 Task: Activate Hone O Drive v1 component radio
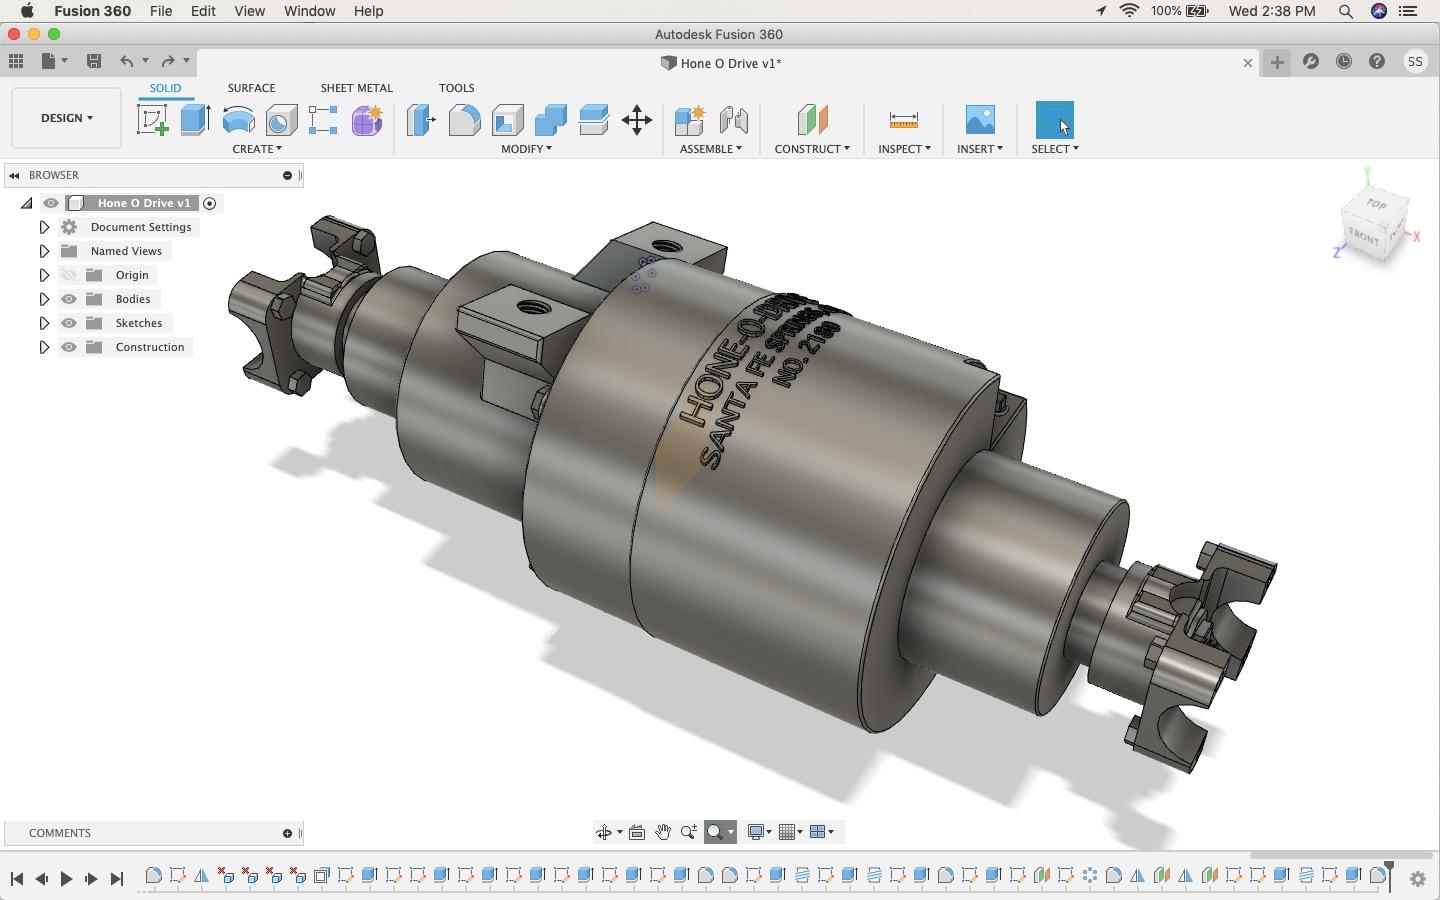tap(210, 203)
